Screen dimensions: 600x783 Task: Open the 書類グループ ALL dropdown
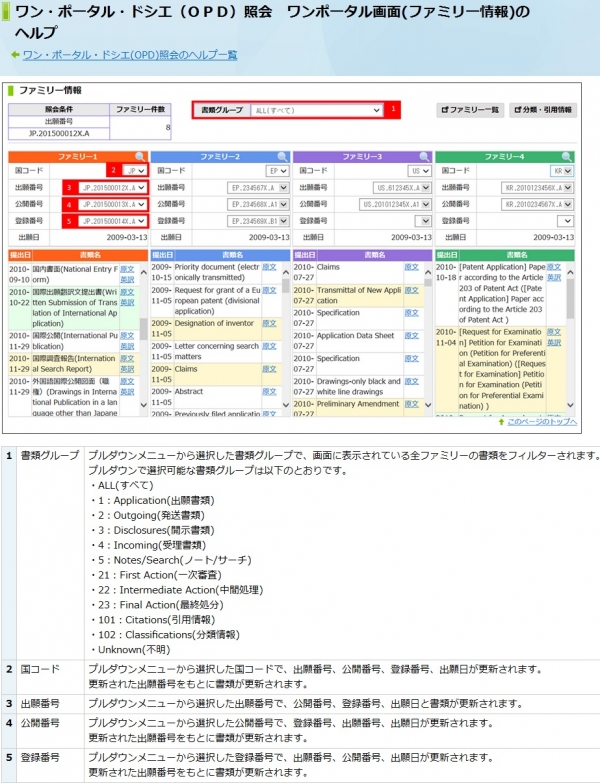317,110
